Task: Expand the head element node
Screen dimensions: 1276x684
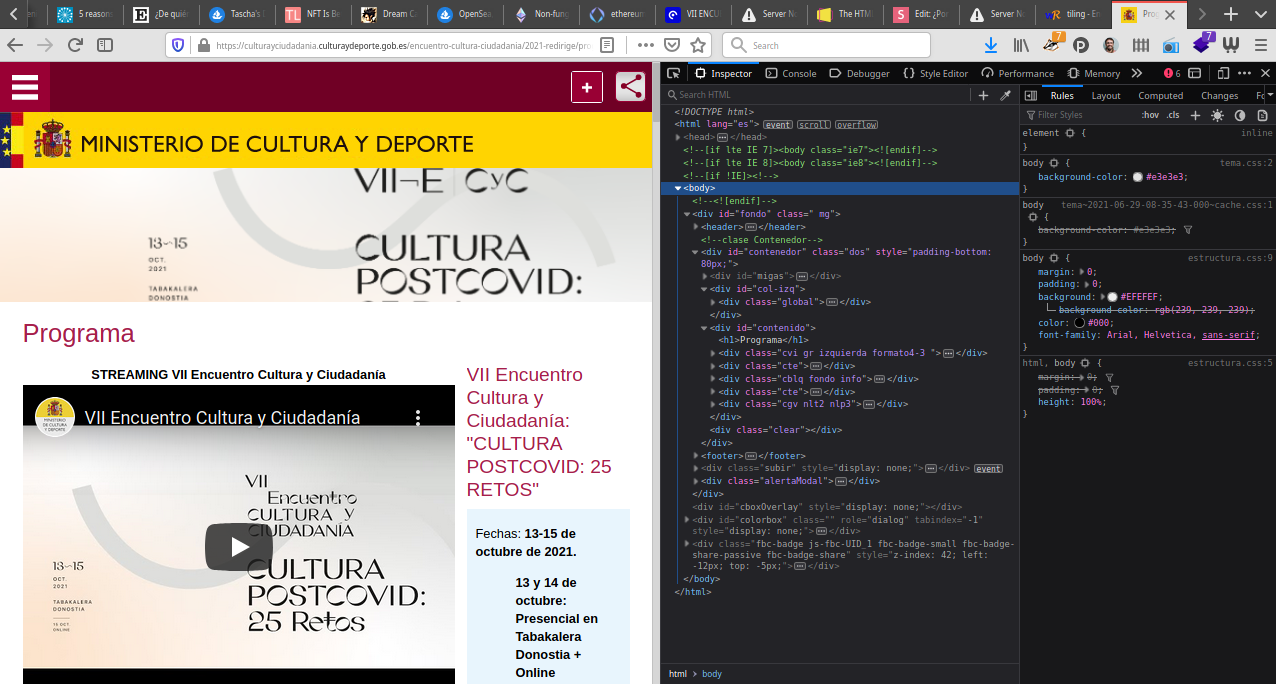Action: coord(678,137)
